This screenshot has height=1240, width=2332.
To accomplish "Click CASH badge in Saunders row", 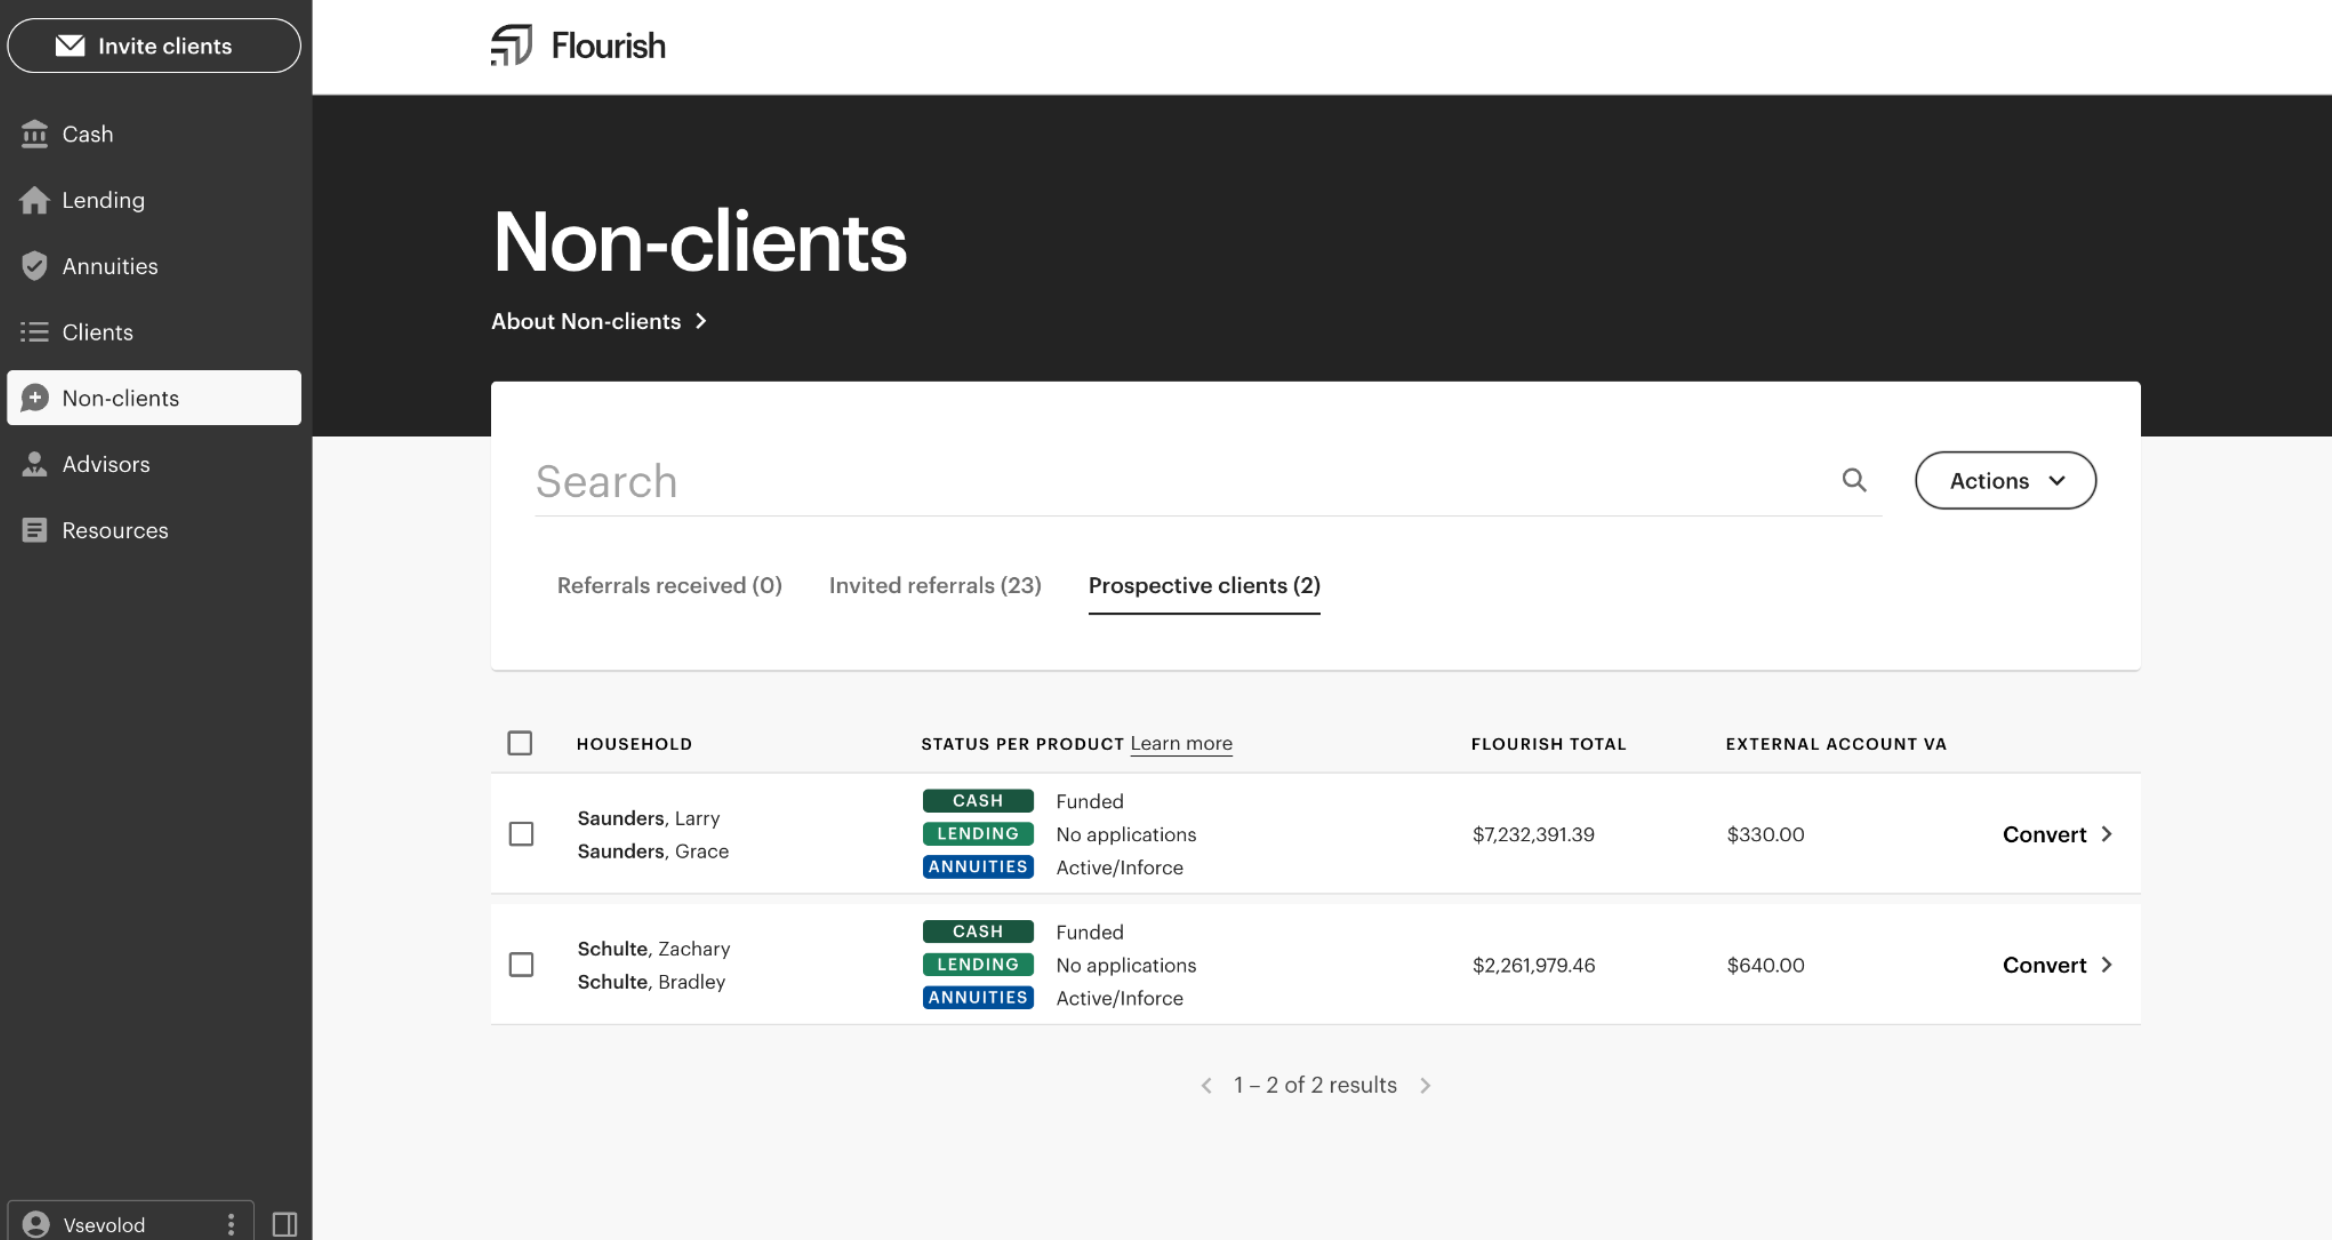I will pos(978,800).
